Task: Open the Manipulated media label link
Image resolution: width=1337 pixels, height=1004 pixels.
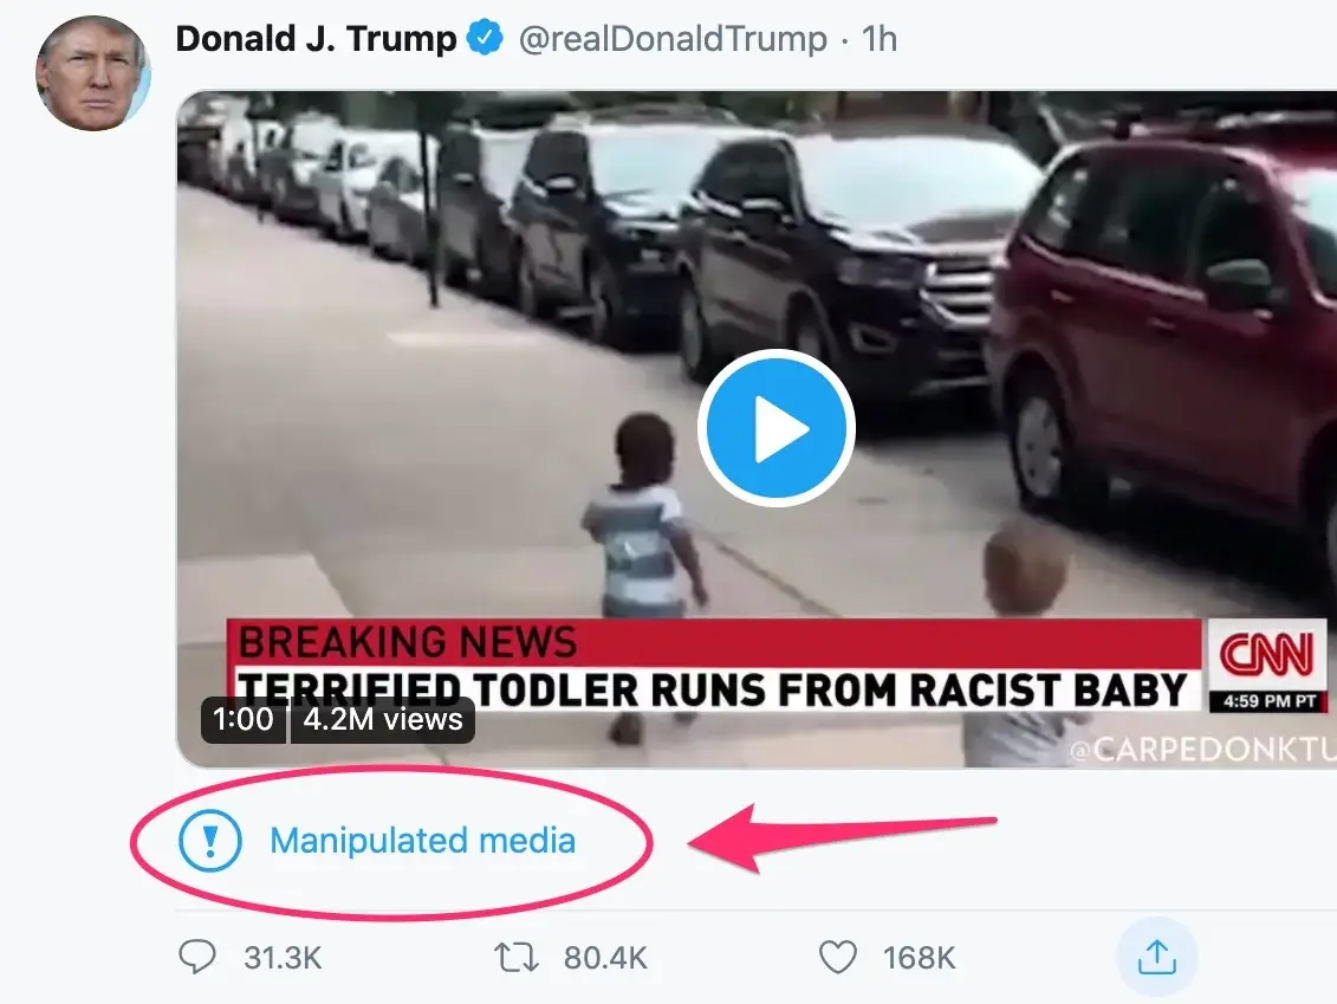Action: click(x=422, y=841)
